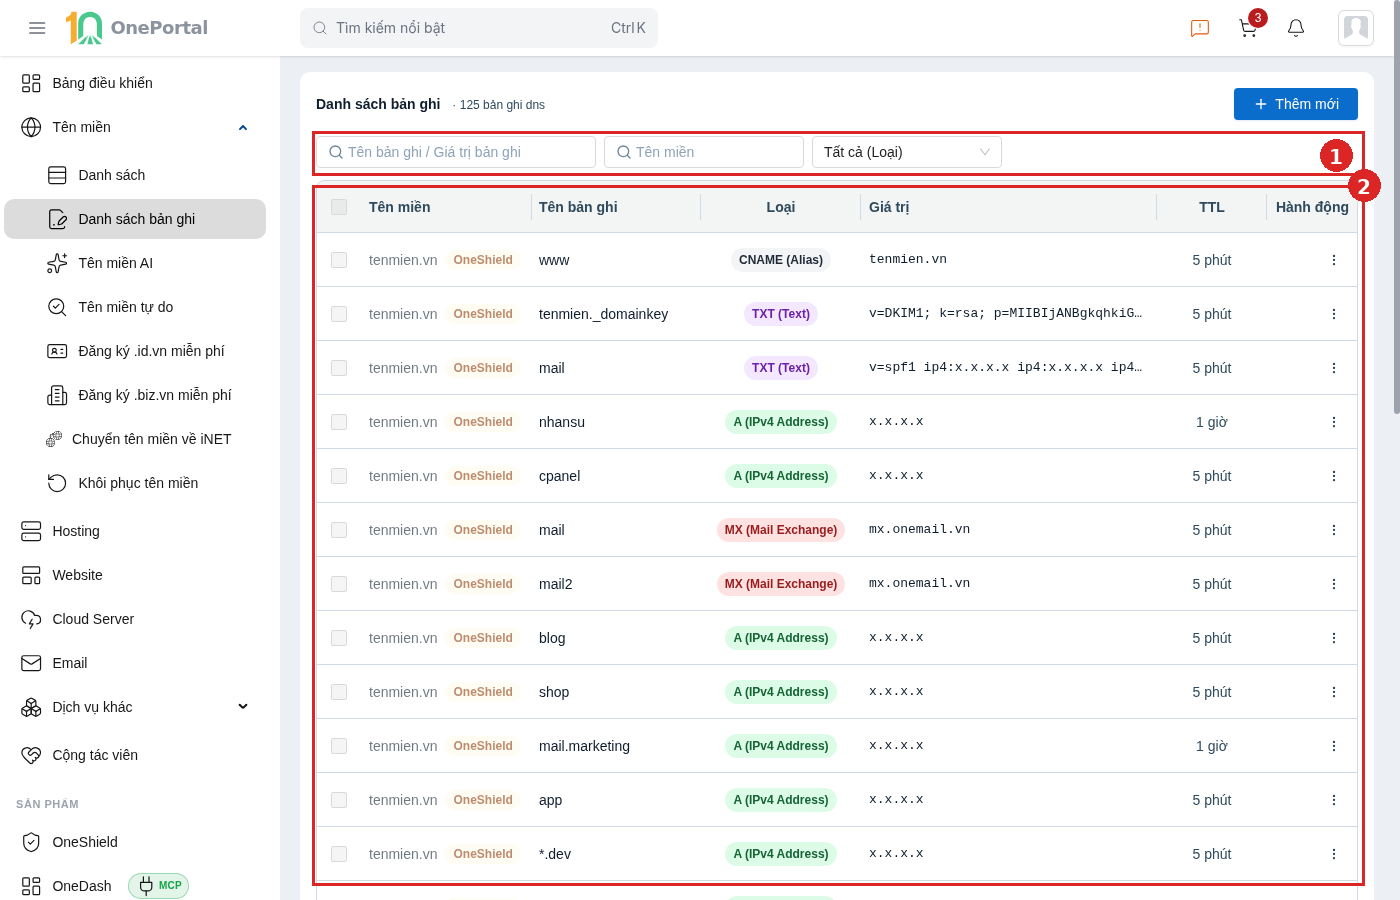
Task: Check the tenmien._domainkey record row
Action: point(339,314)
